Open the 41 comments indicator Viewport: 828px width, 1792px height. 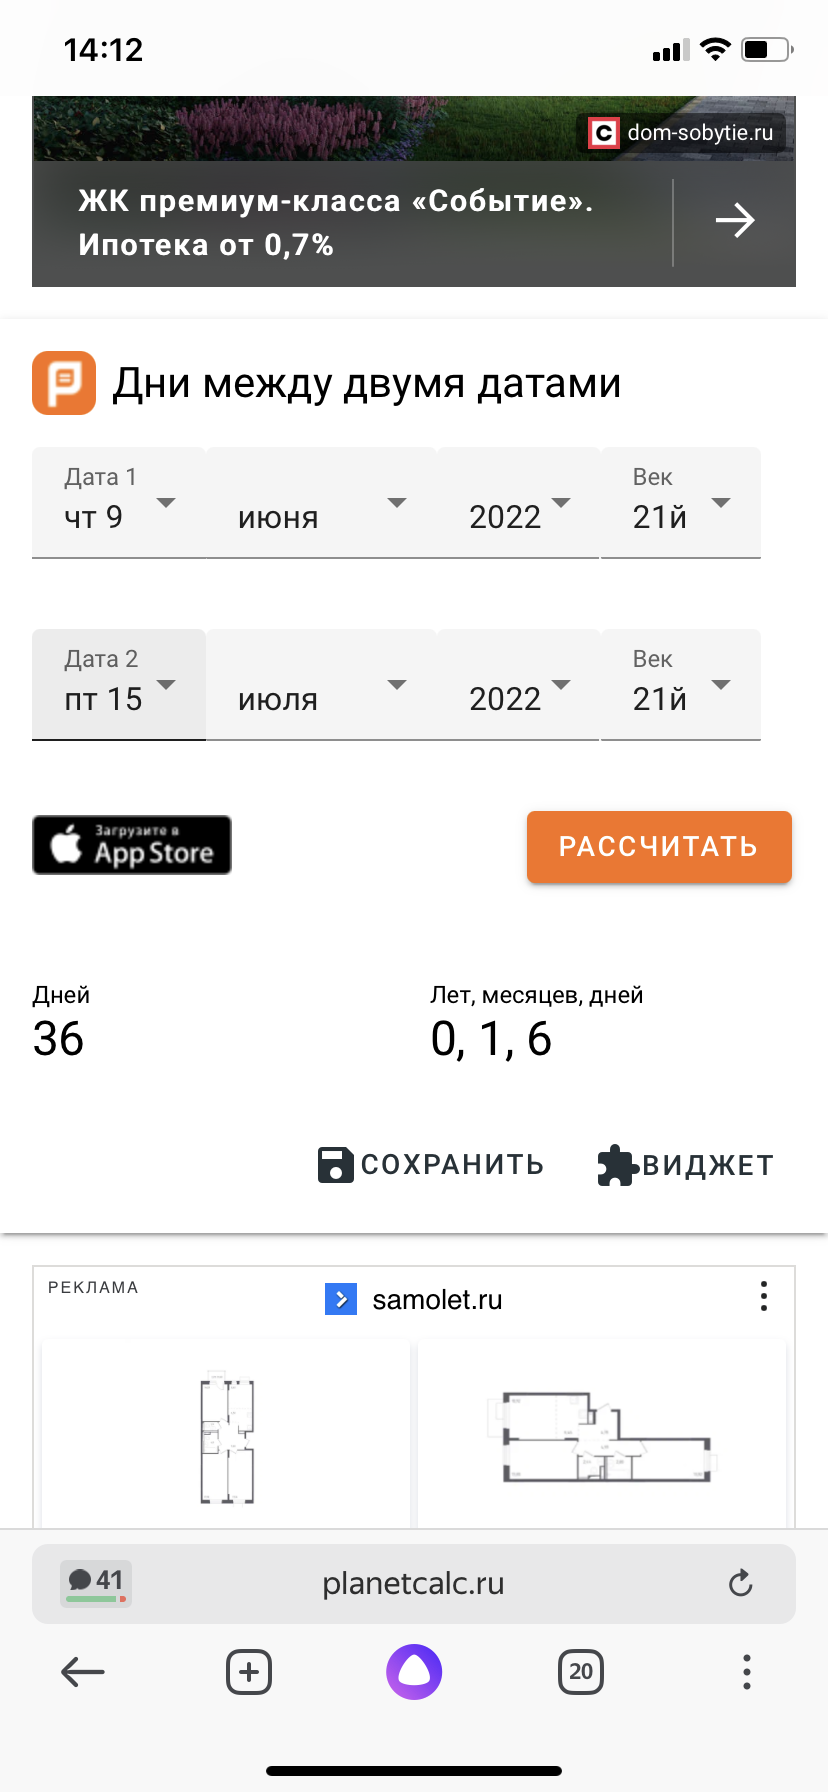96,1583
